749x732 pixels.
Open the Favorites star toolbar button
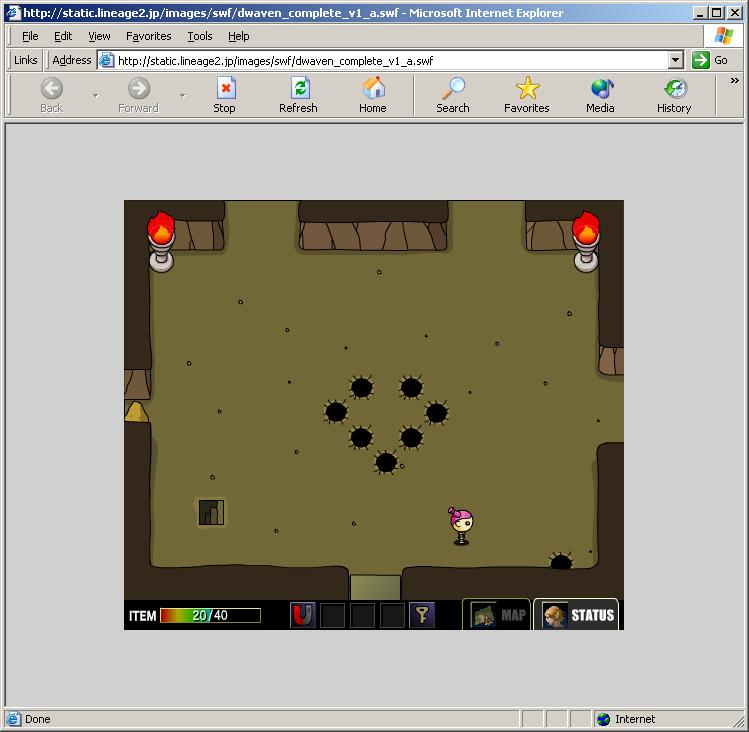527,96
